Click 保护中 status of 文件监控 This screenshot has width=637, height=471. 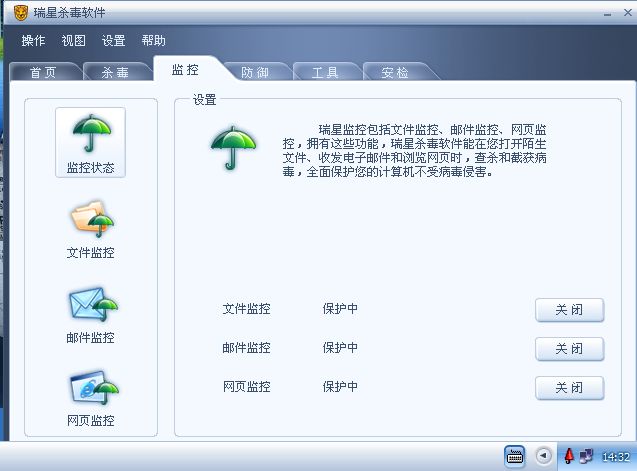coord(340,309)
